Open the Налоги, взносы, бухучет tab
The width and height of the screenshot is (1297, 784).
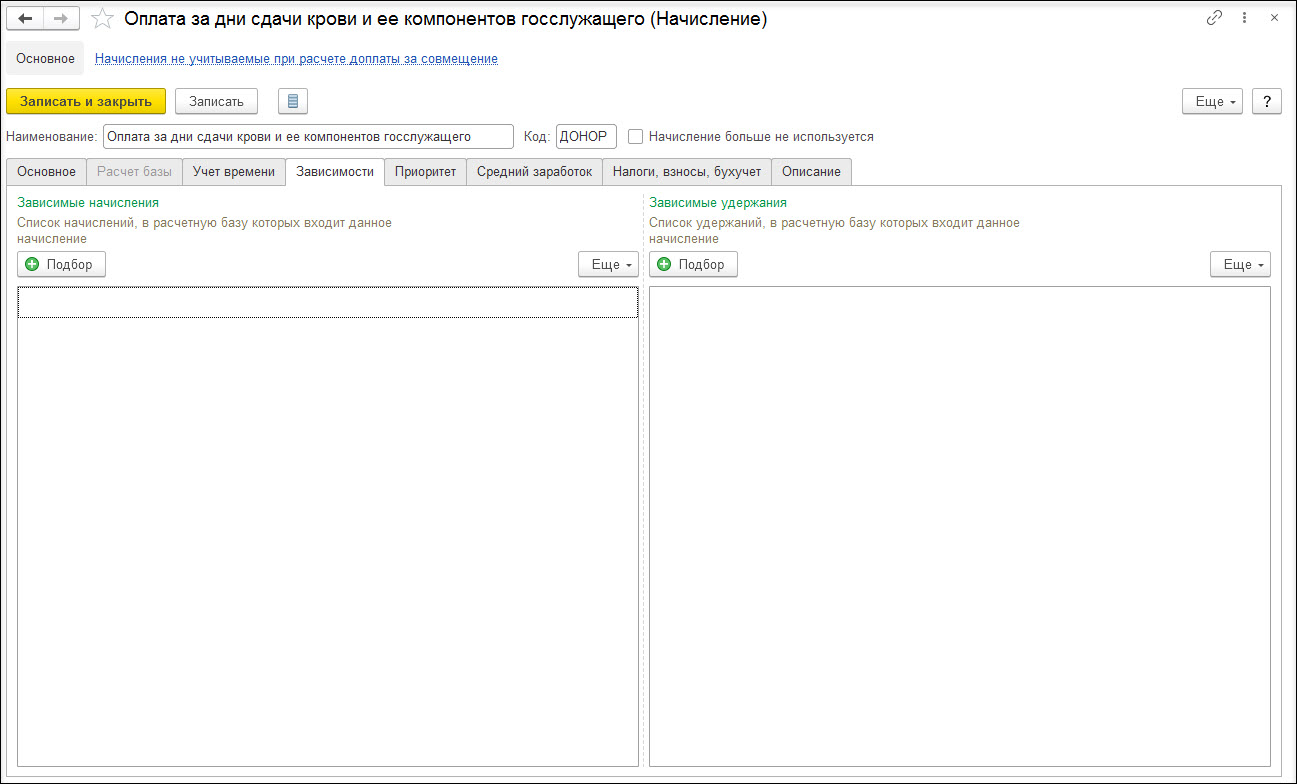(x=687, y=172)
